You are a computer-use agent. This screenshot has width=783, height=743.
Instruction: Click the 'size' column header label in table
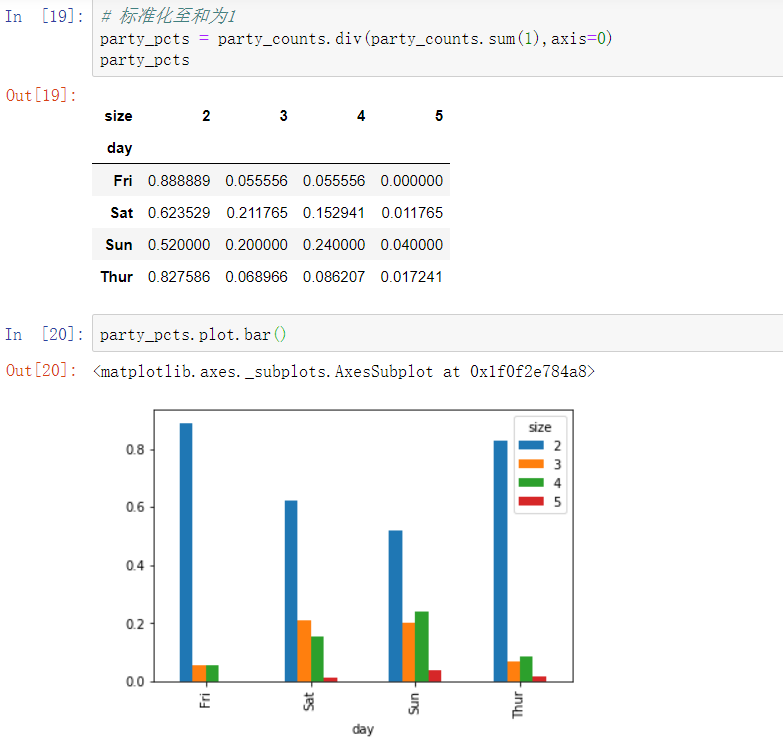tap(118, 116)
